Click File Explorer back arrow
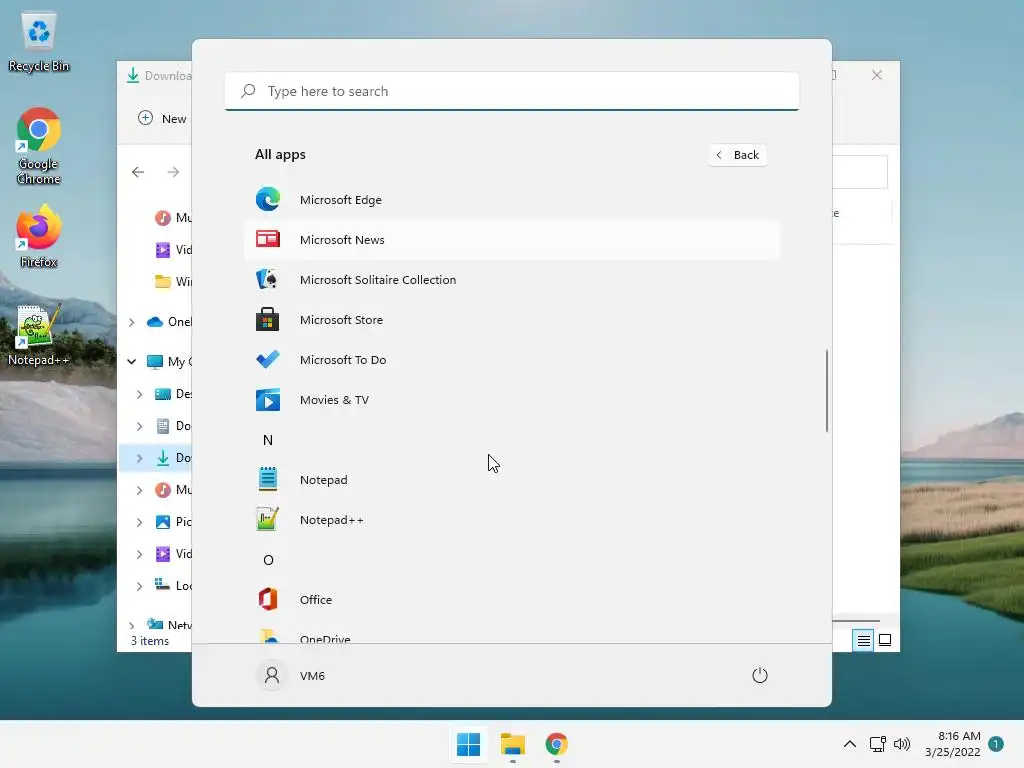The image size is (1024, 768). (138, 172)
